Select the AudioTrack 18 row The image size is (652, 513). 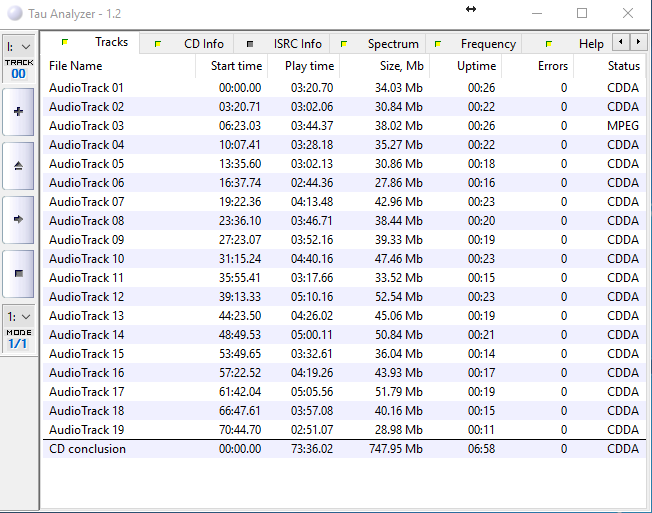(x=344, y=411)
